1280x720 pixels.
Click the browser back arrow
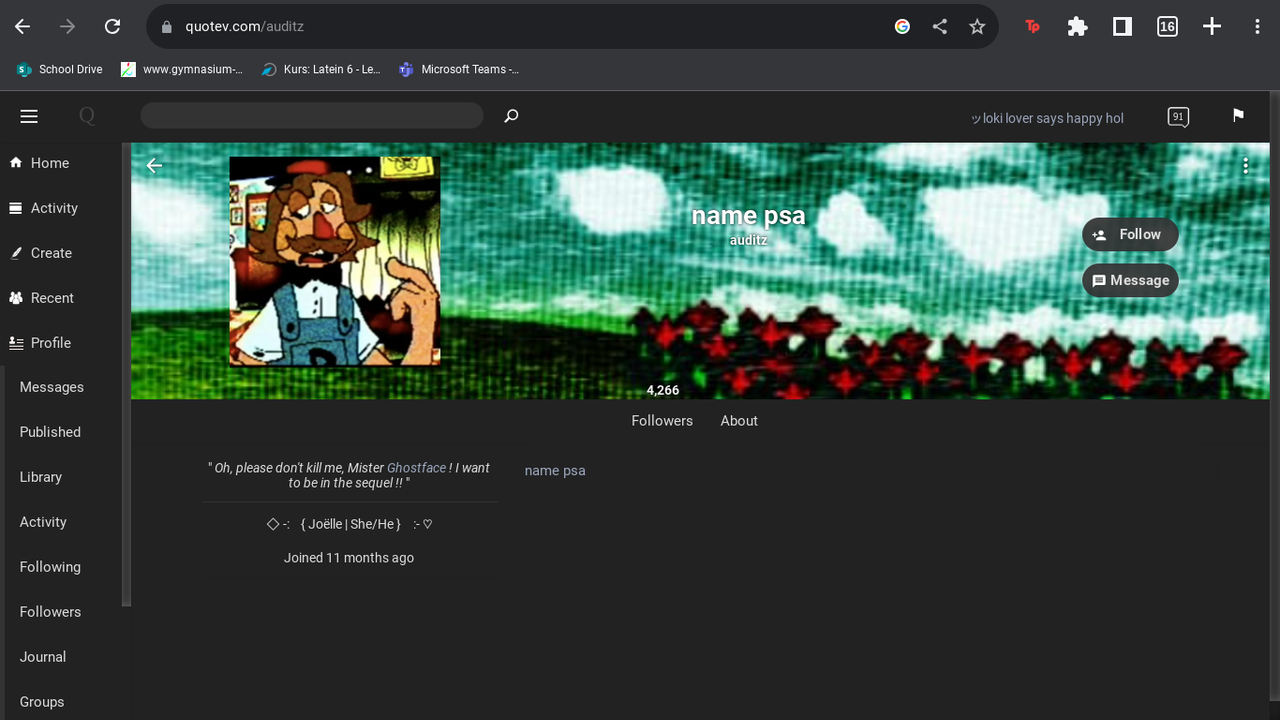[x=22, y=27]
